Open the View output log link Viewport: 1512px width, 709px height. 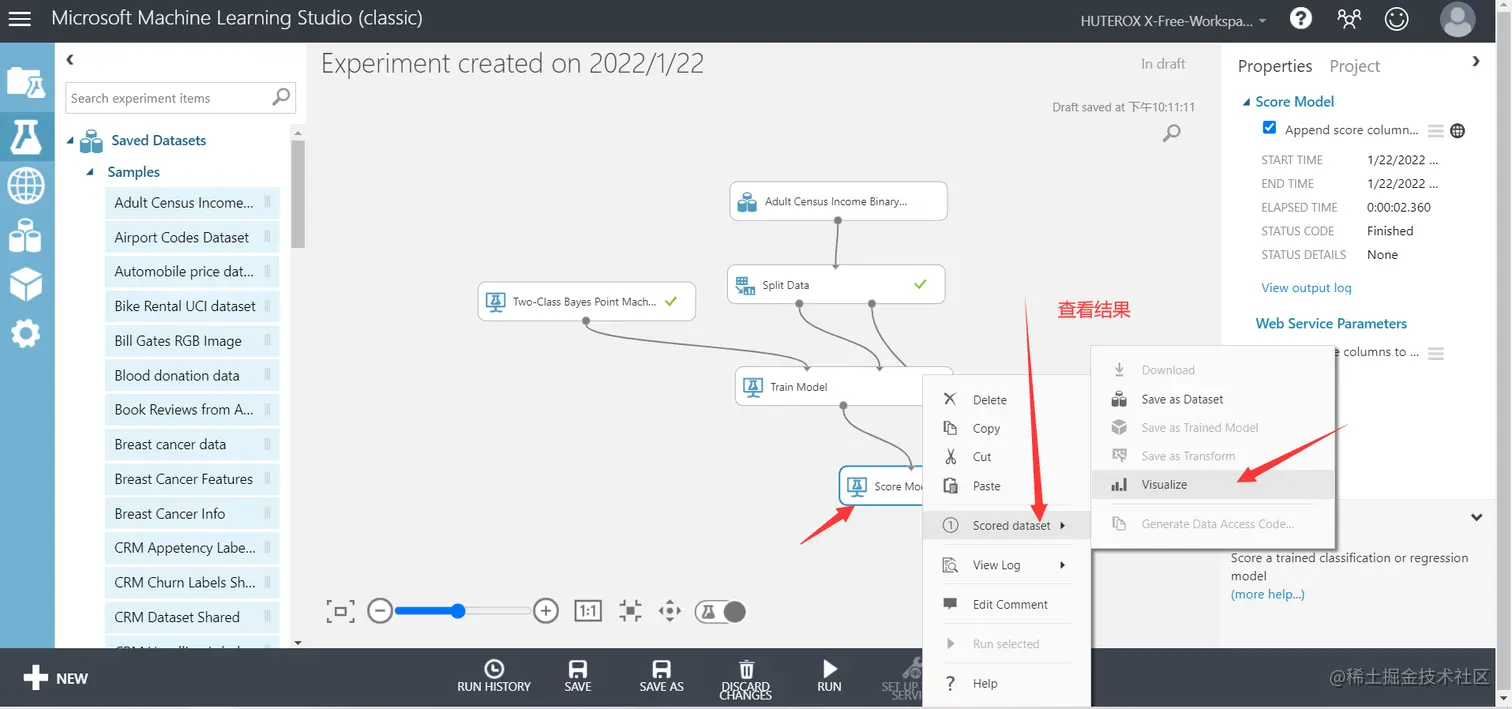(1306, 288)
